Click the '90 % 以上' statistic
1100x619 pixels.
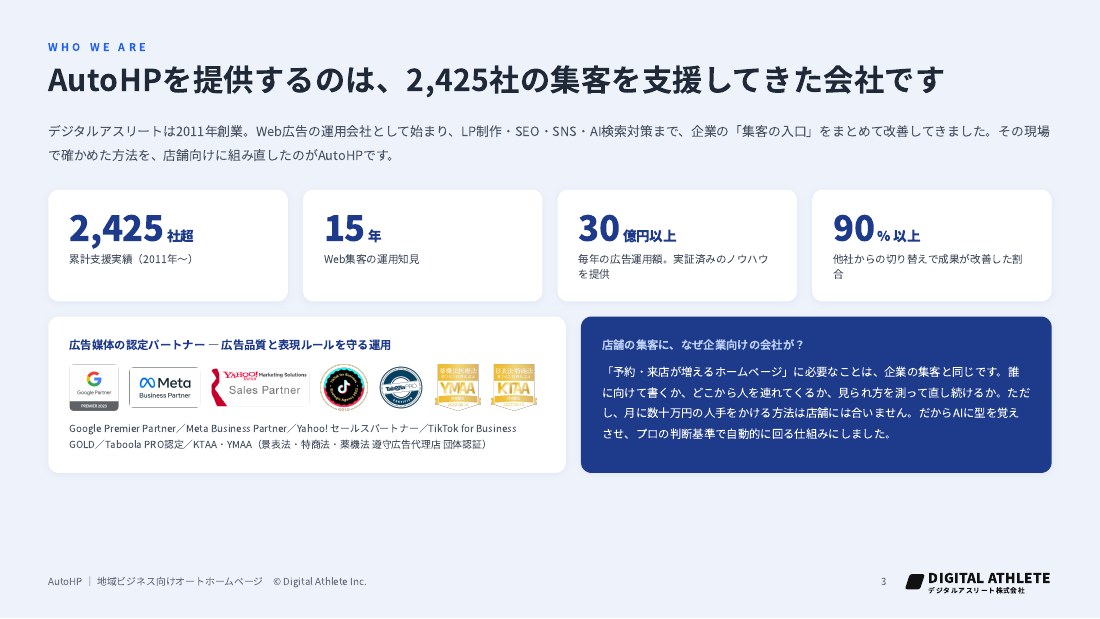pyautogui.click(x=876, y=228)
